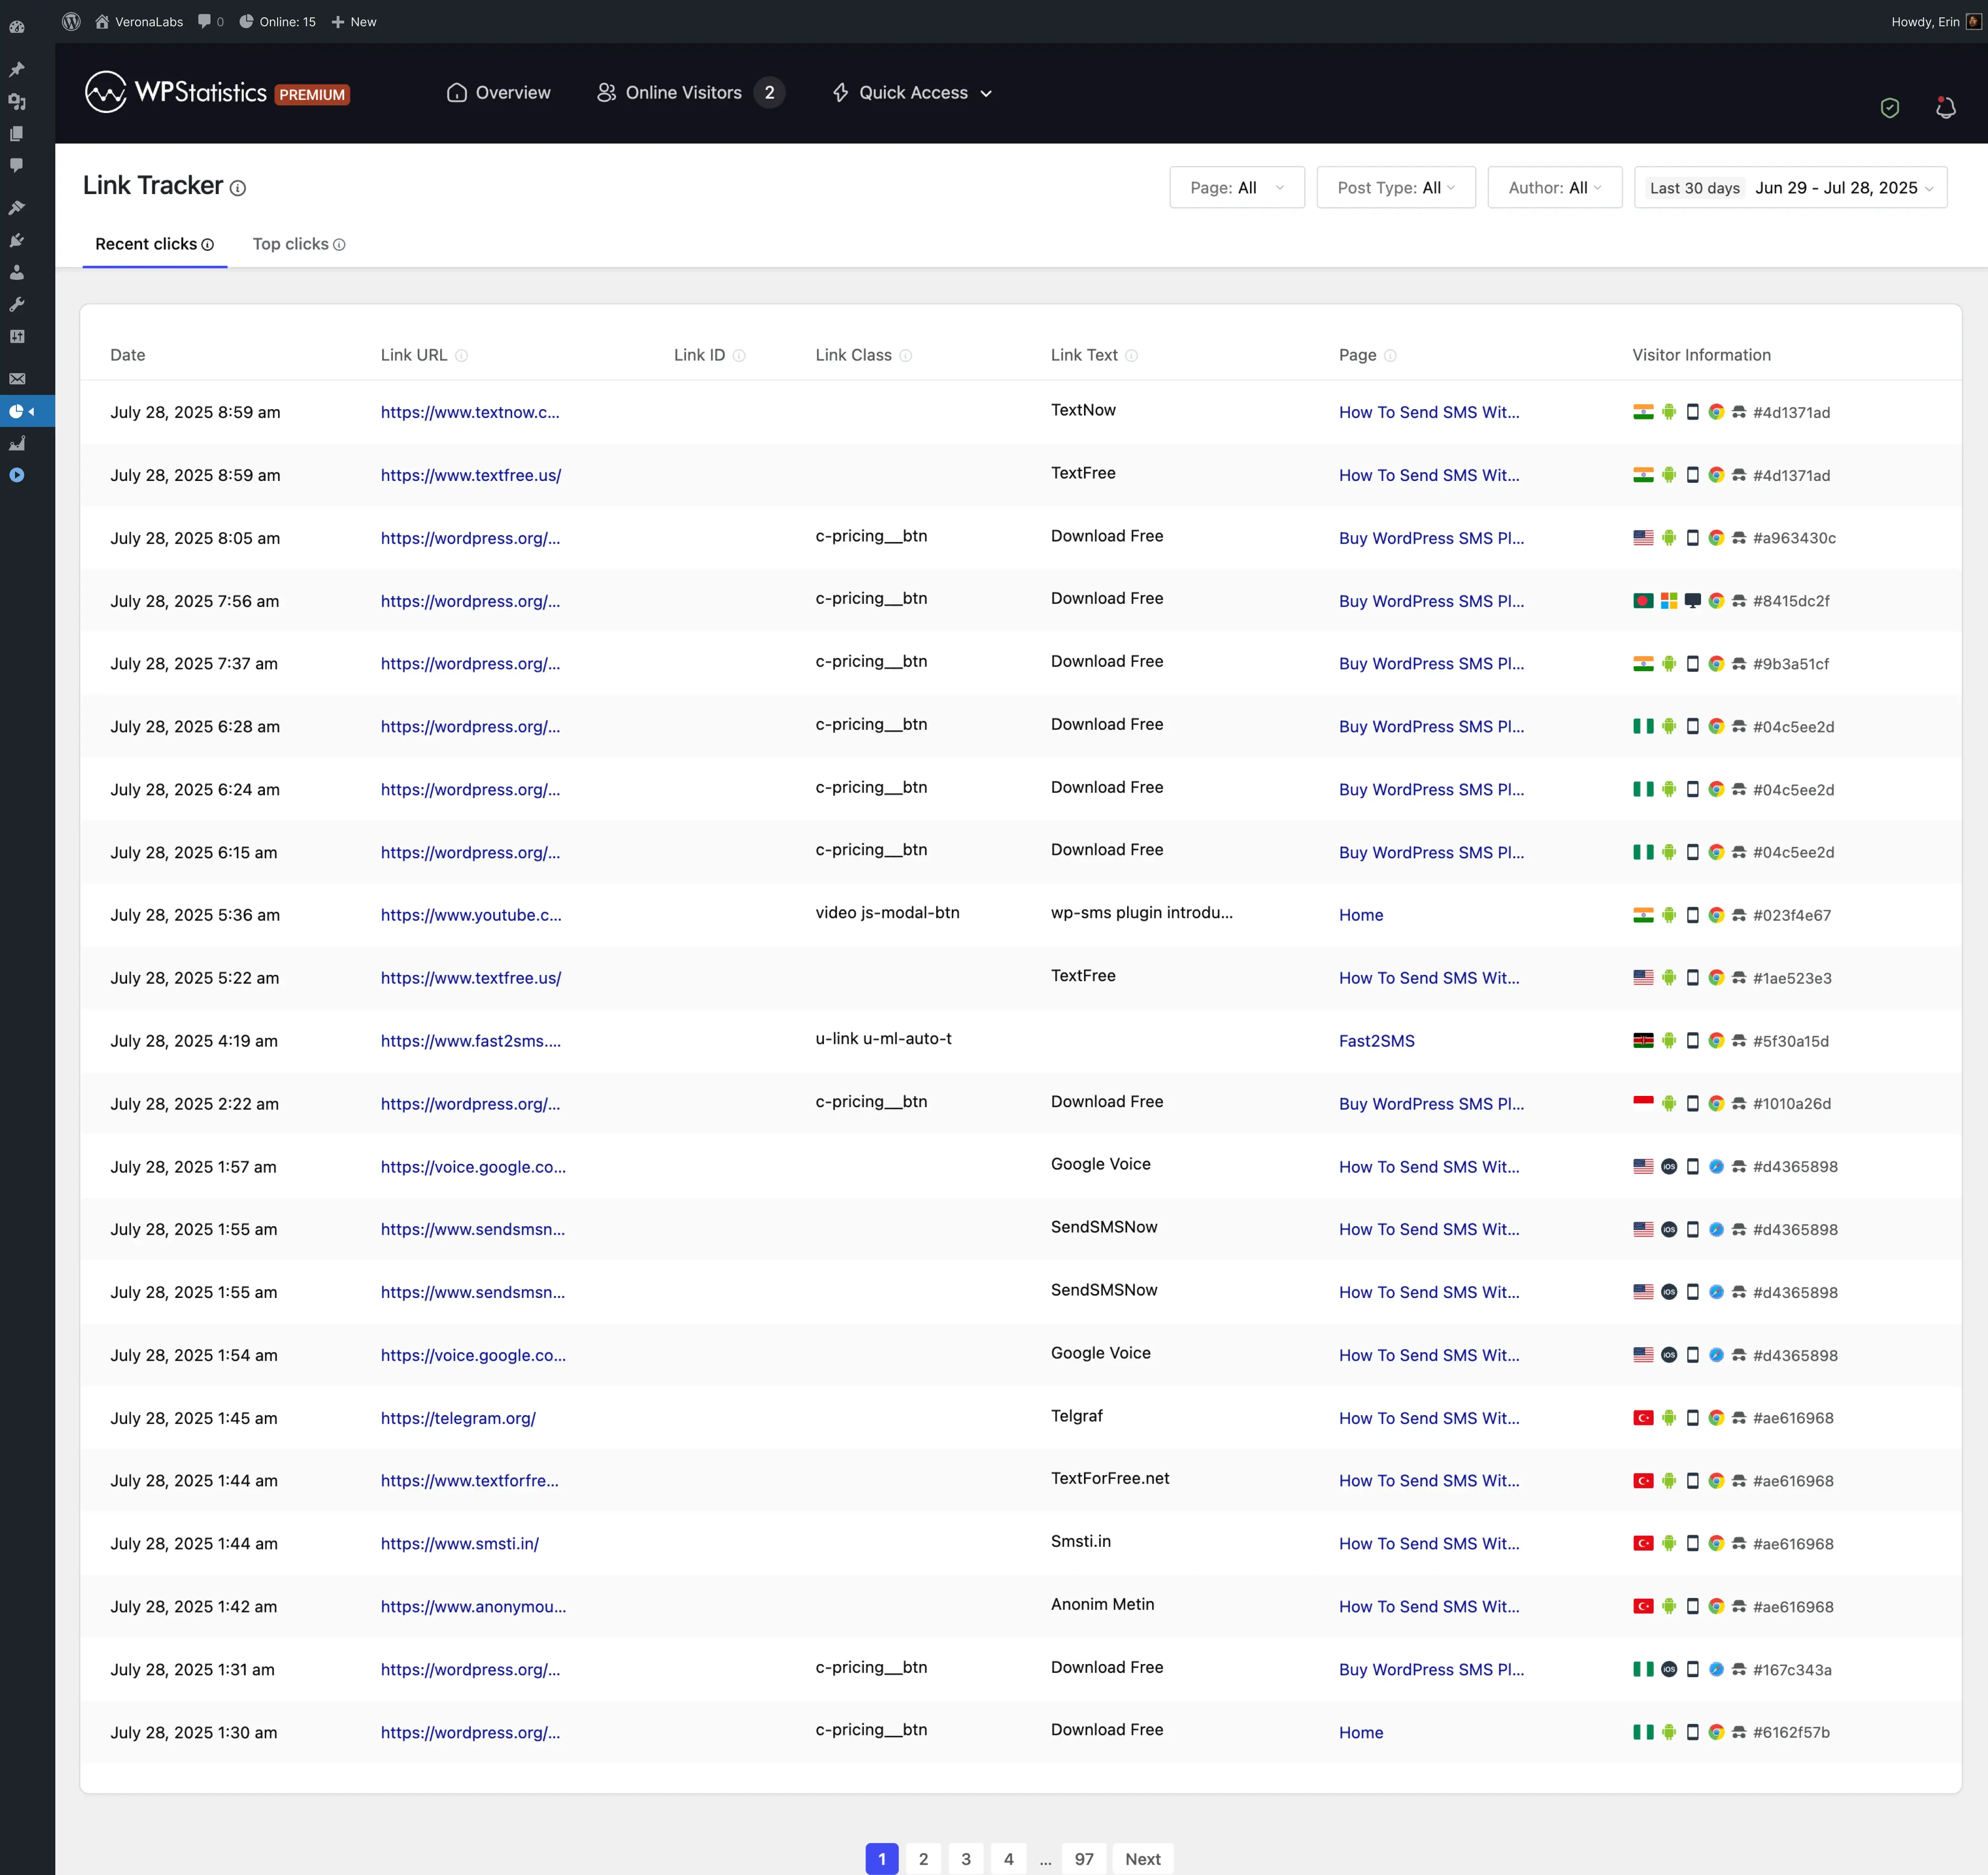Image resolution: width=1988 pixels, height=1875 pixels.
Task: Click the notification bell with red badge
Action: click(x=1946, y=107)
